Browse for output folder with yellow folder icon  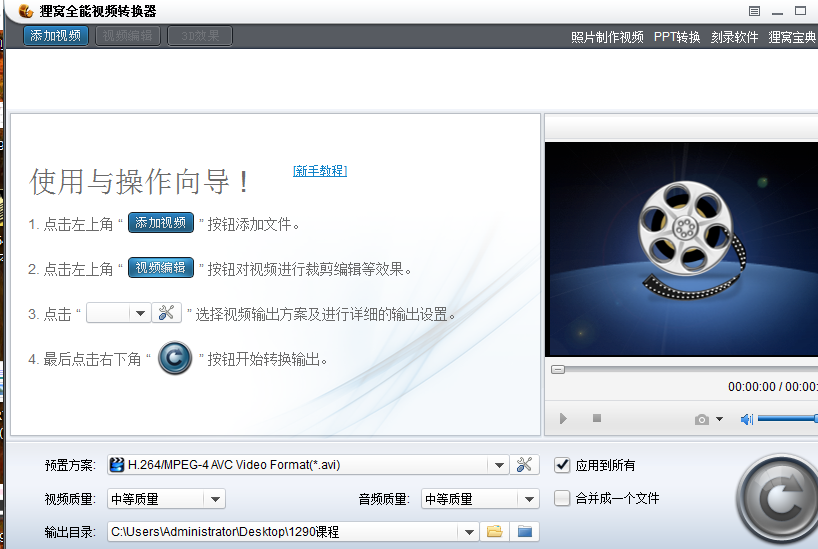coord(495,531)
